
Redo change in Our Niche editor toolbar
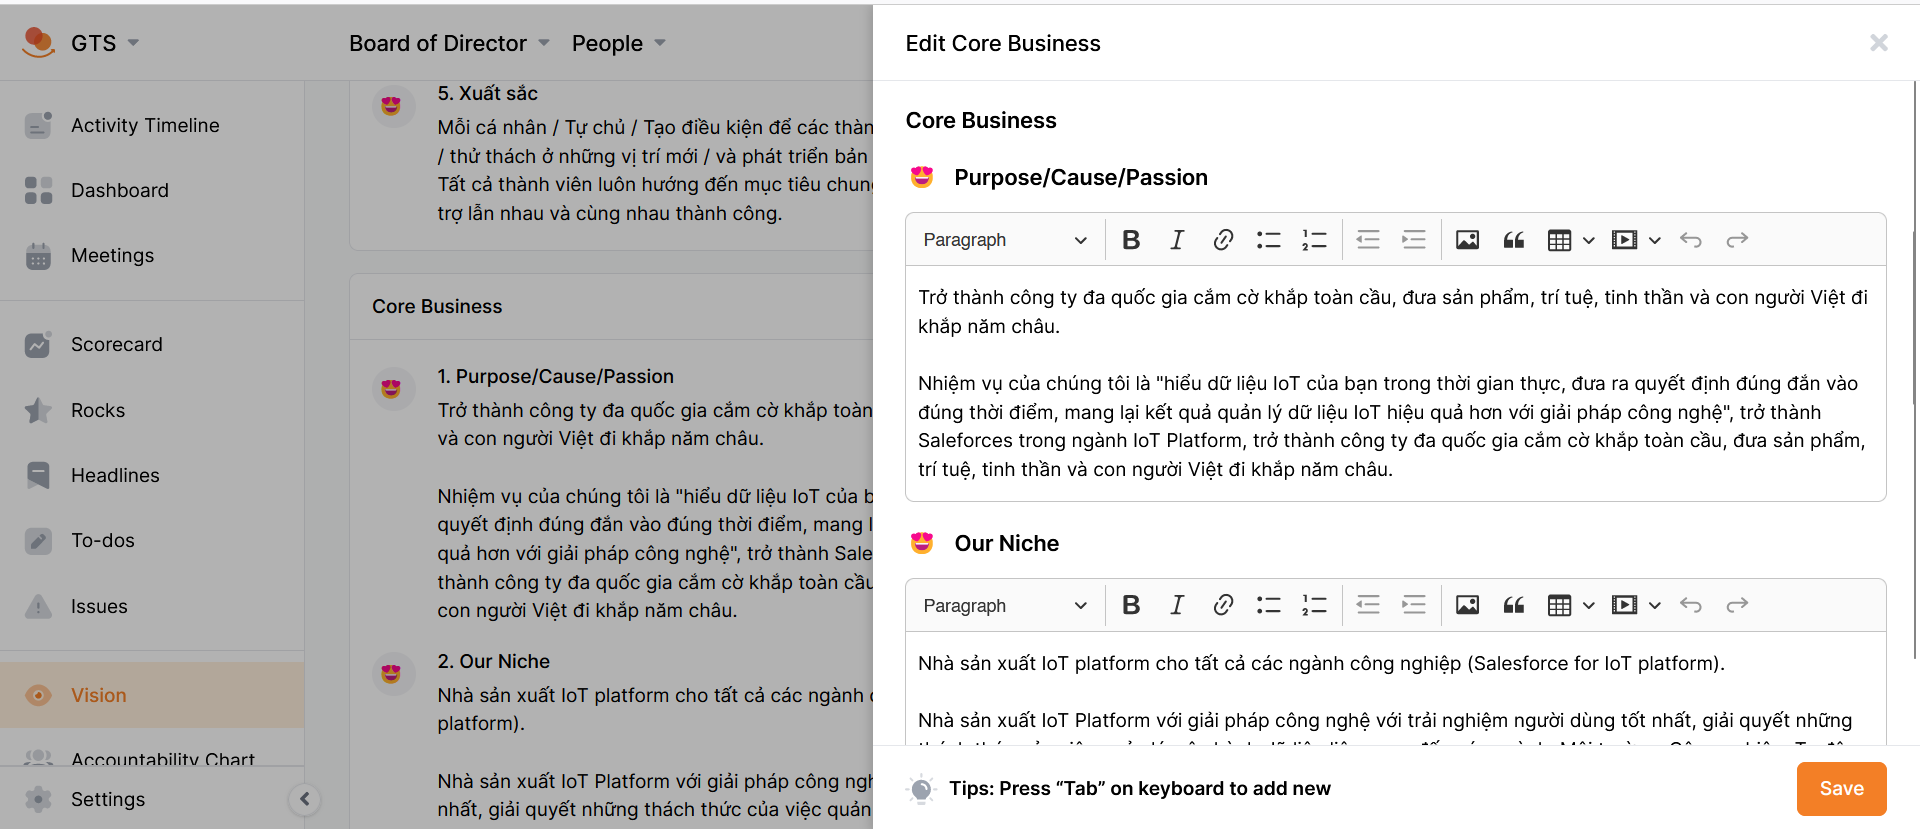(x=1737, y=605)
